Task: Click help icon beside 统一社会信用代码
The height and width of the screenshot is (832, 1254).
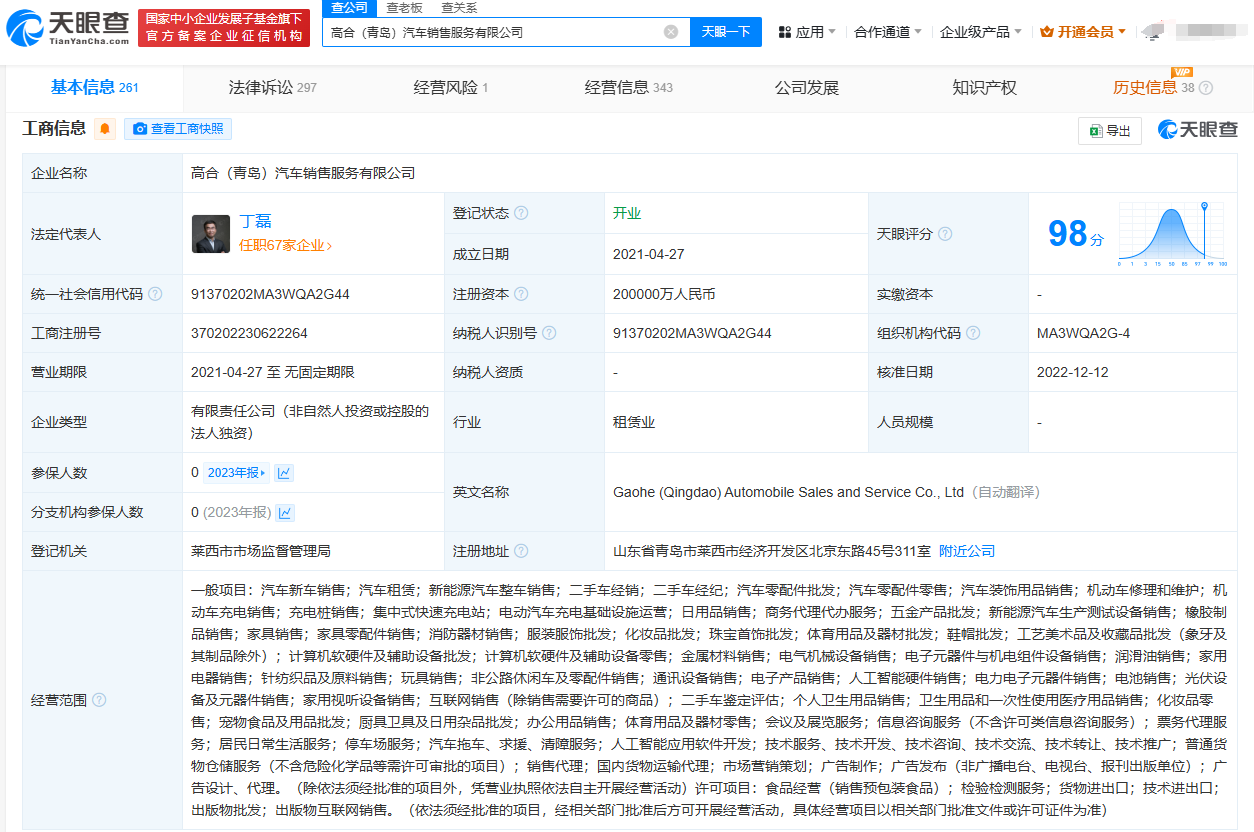Action: [x=155, y=294]
